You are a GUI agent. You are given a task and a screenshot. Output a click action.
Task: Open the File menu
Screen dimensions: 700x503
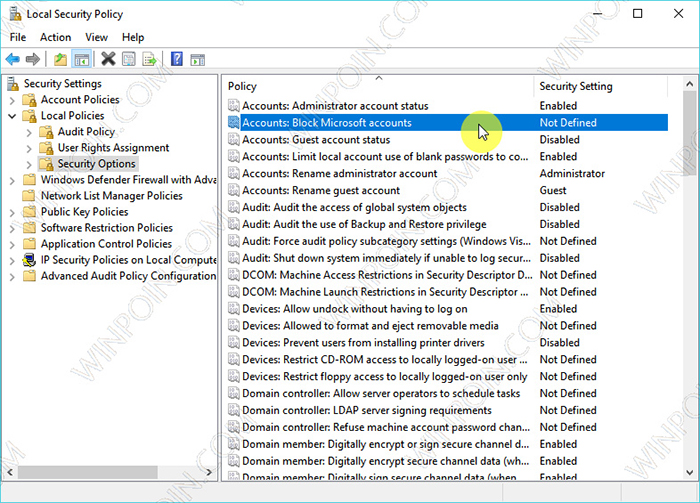tap(18, 37)
